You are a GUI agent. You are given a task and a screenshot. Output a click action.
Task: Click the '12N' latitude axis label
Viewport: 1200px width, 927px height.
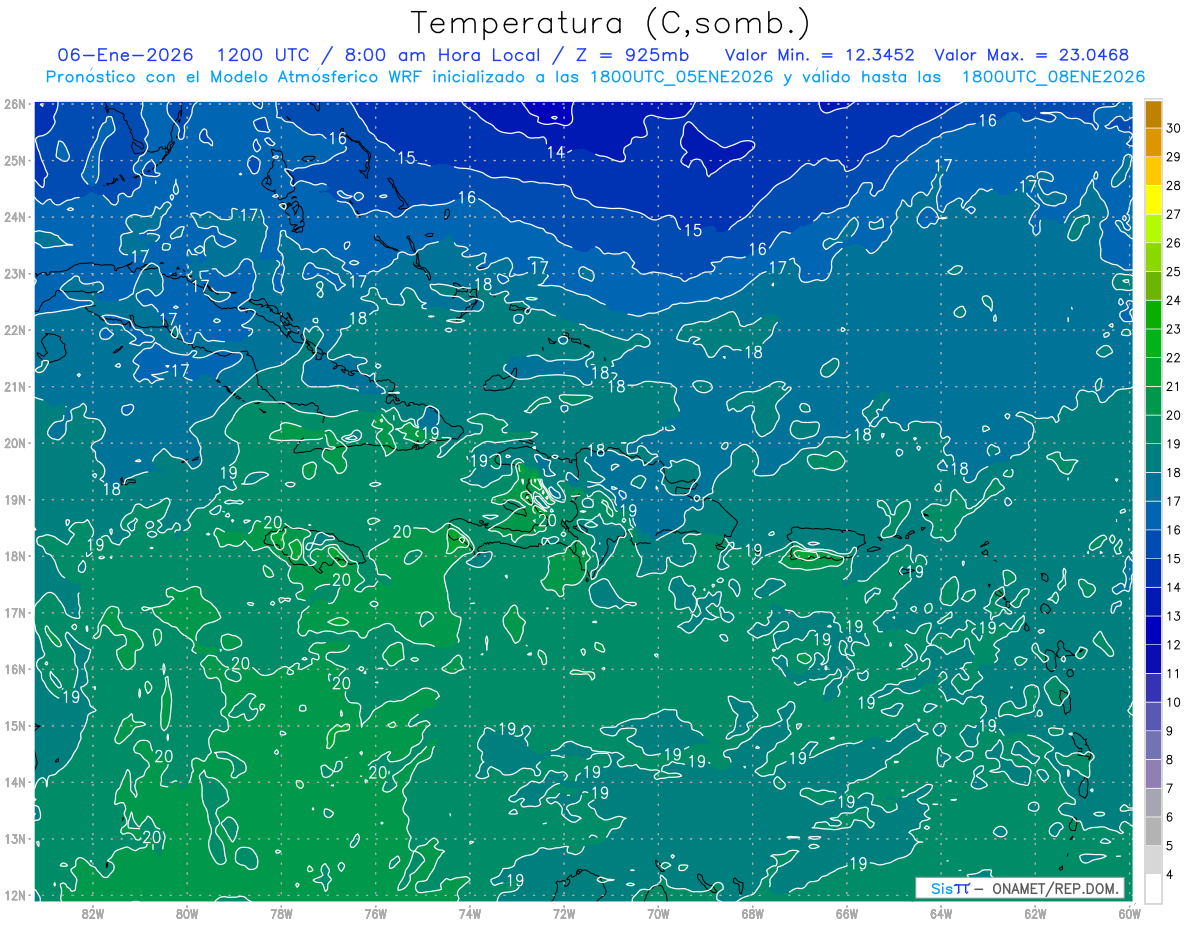tap(14, 895)
